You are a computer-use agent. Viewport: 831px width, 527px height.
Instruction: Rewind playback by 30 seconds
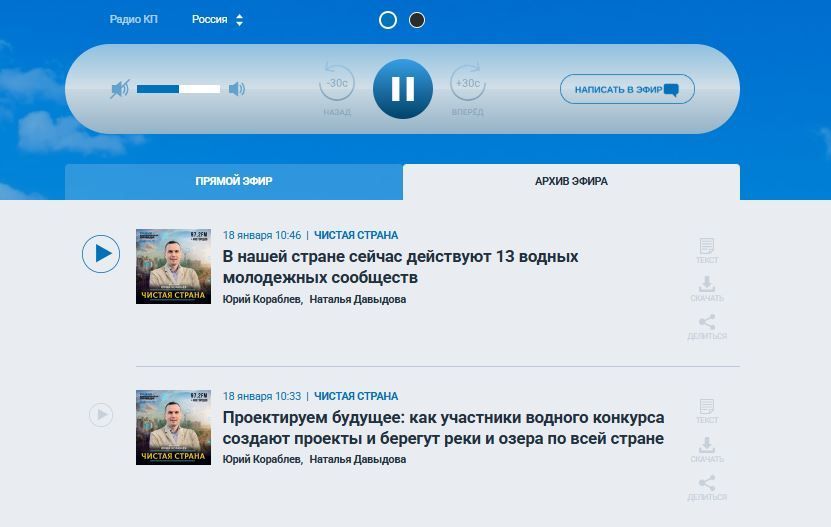[x=337, y=84]
